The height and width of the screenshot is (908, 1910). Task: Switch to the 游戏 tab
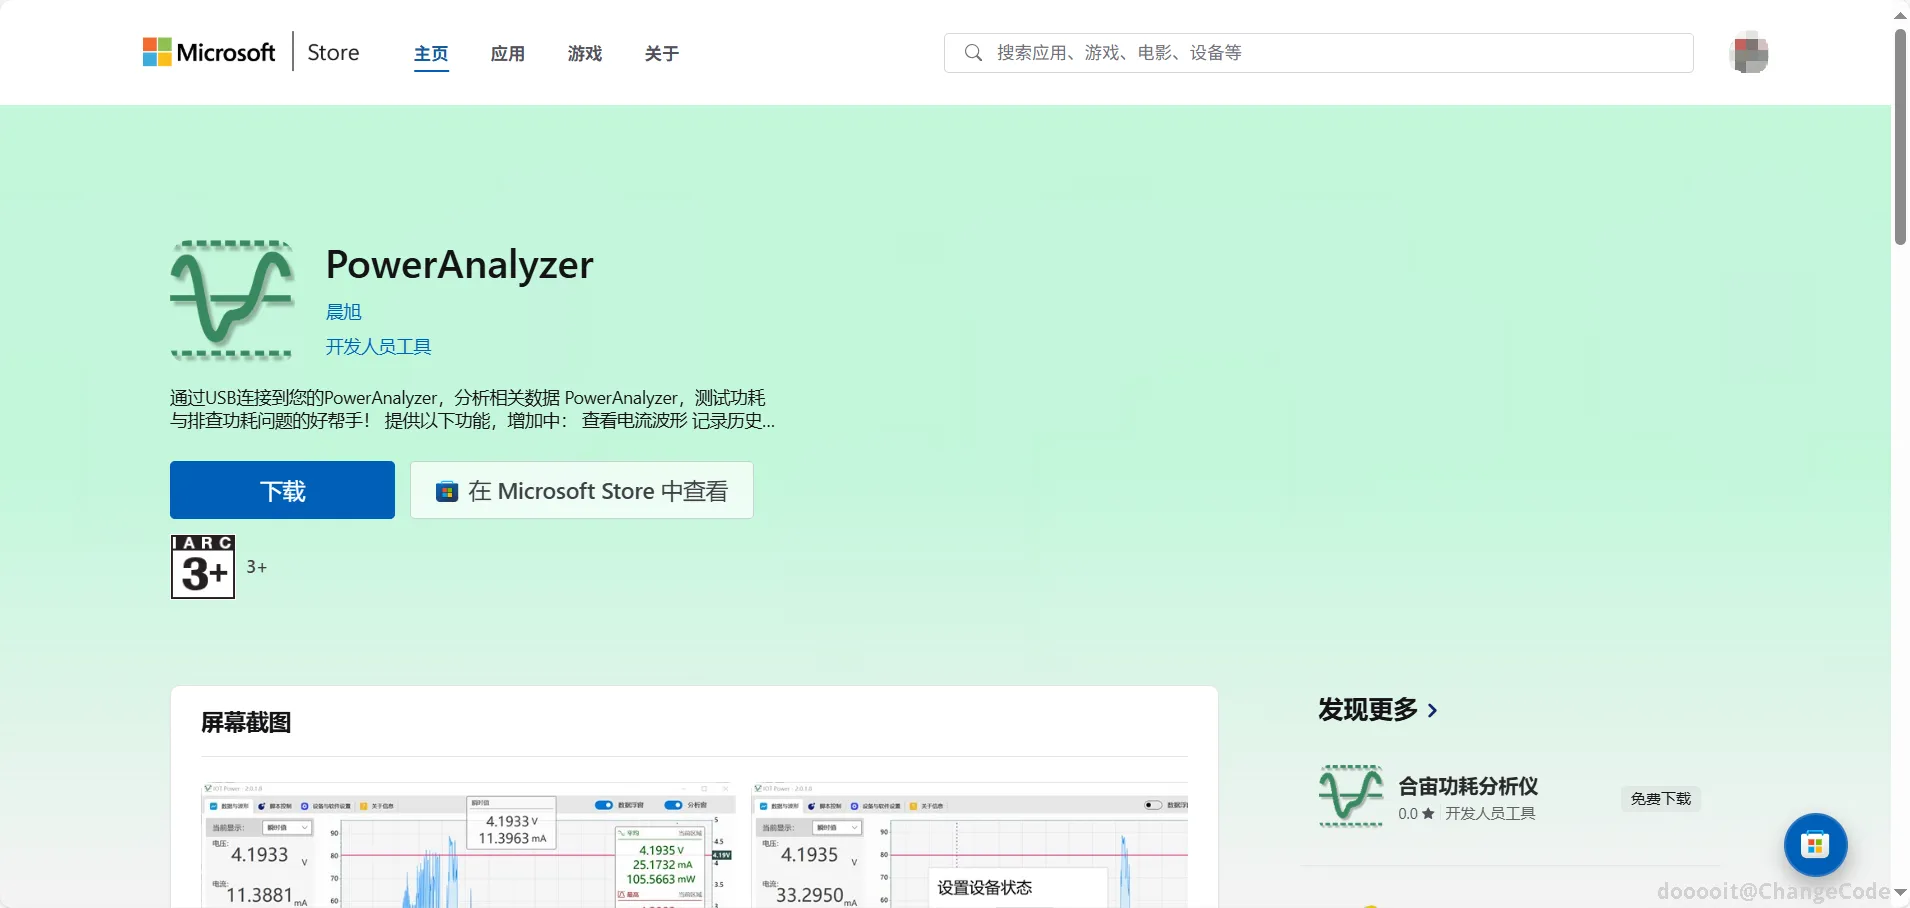point(584,53)
